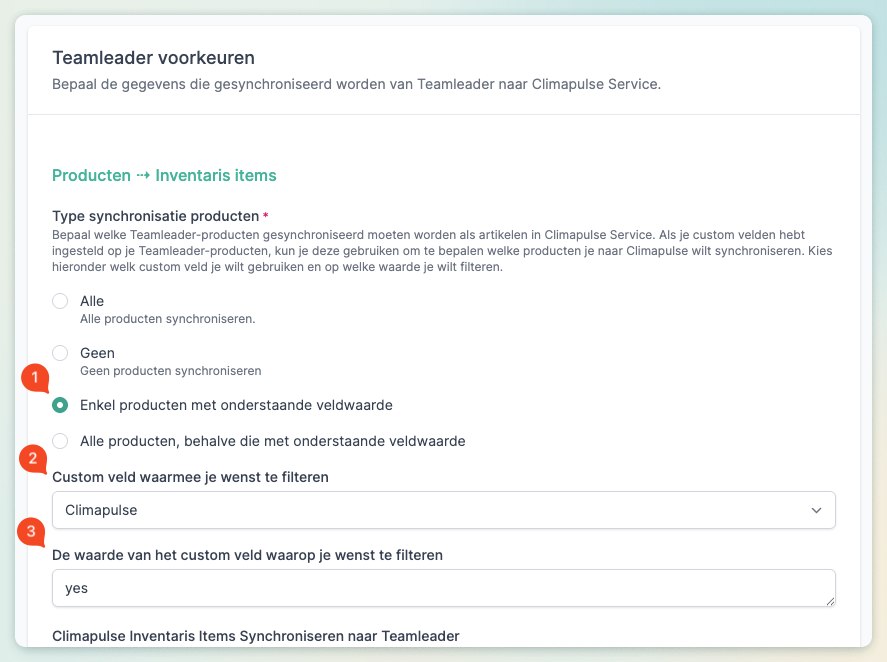Click the "Type synchronisatie producten" field label
The image size is (887, 662).
tap(155, 216)
